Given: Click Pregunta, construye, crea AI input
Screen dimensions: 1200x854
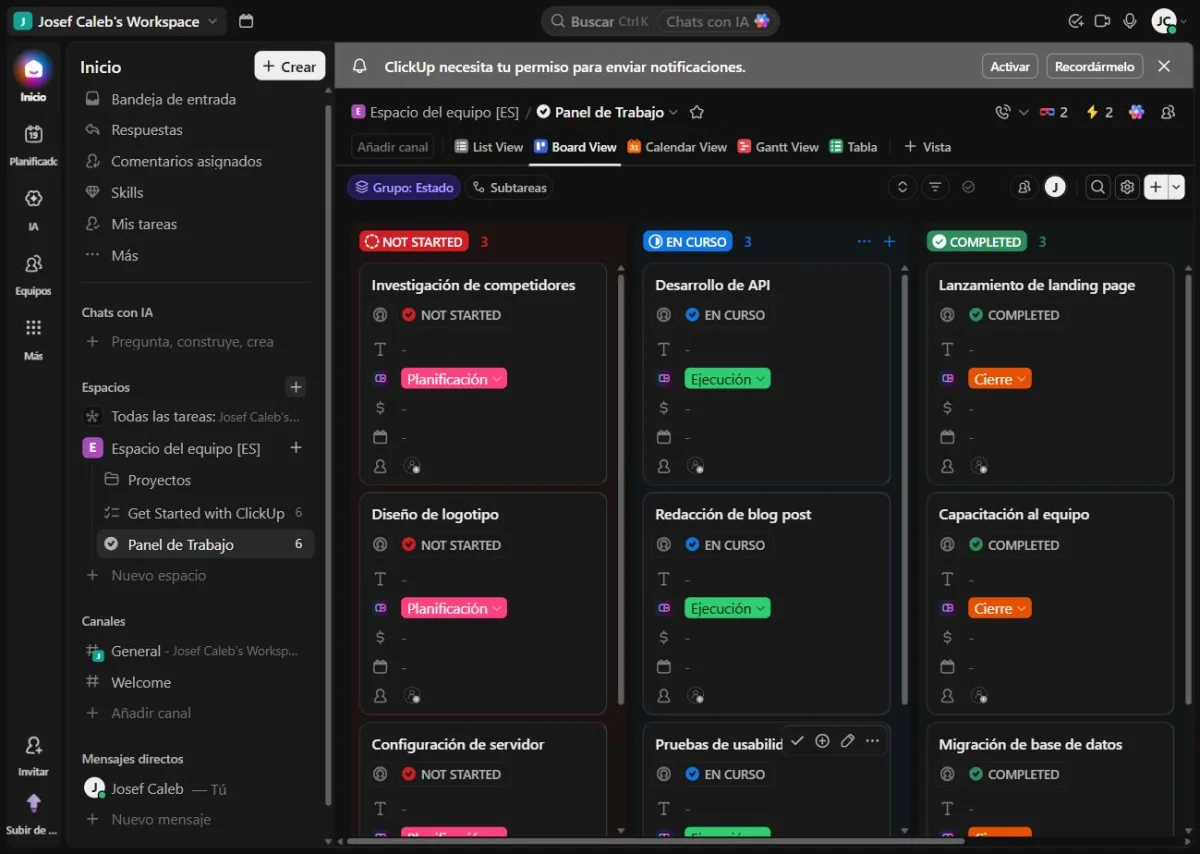Looking at the screenshot, I should (x=192, y=341).
